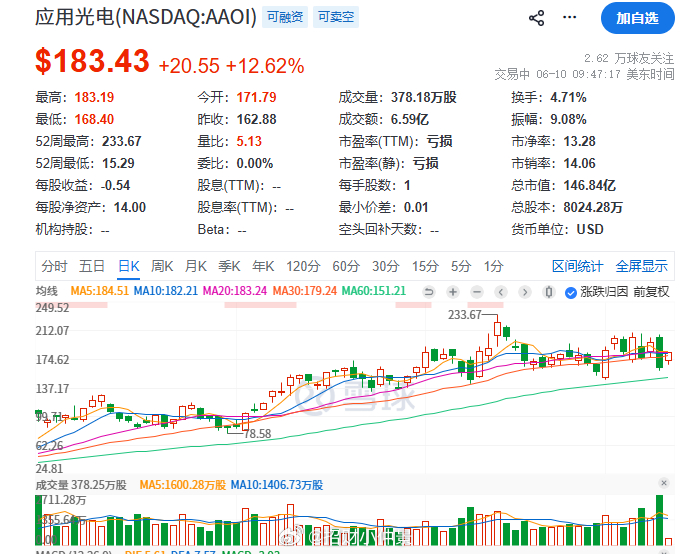Switch to the 分时 chart tab
694x554 pixels.
click(54, 266)
